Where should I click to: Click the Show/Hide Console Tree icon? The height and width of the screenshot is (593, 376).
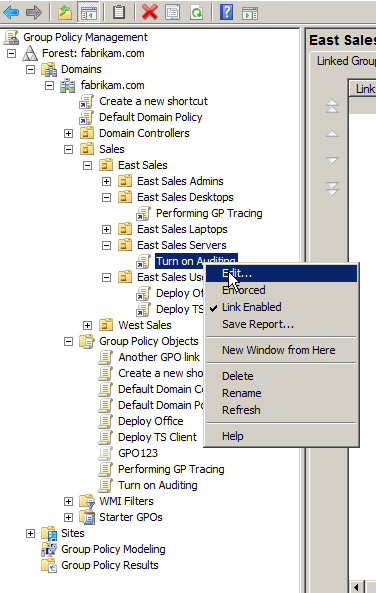tap(88, 13)
